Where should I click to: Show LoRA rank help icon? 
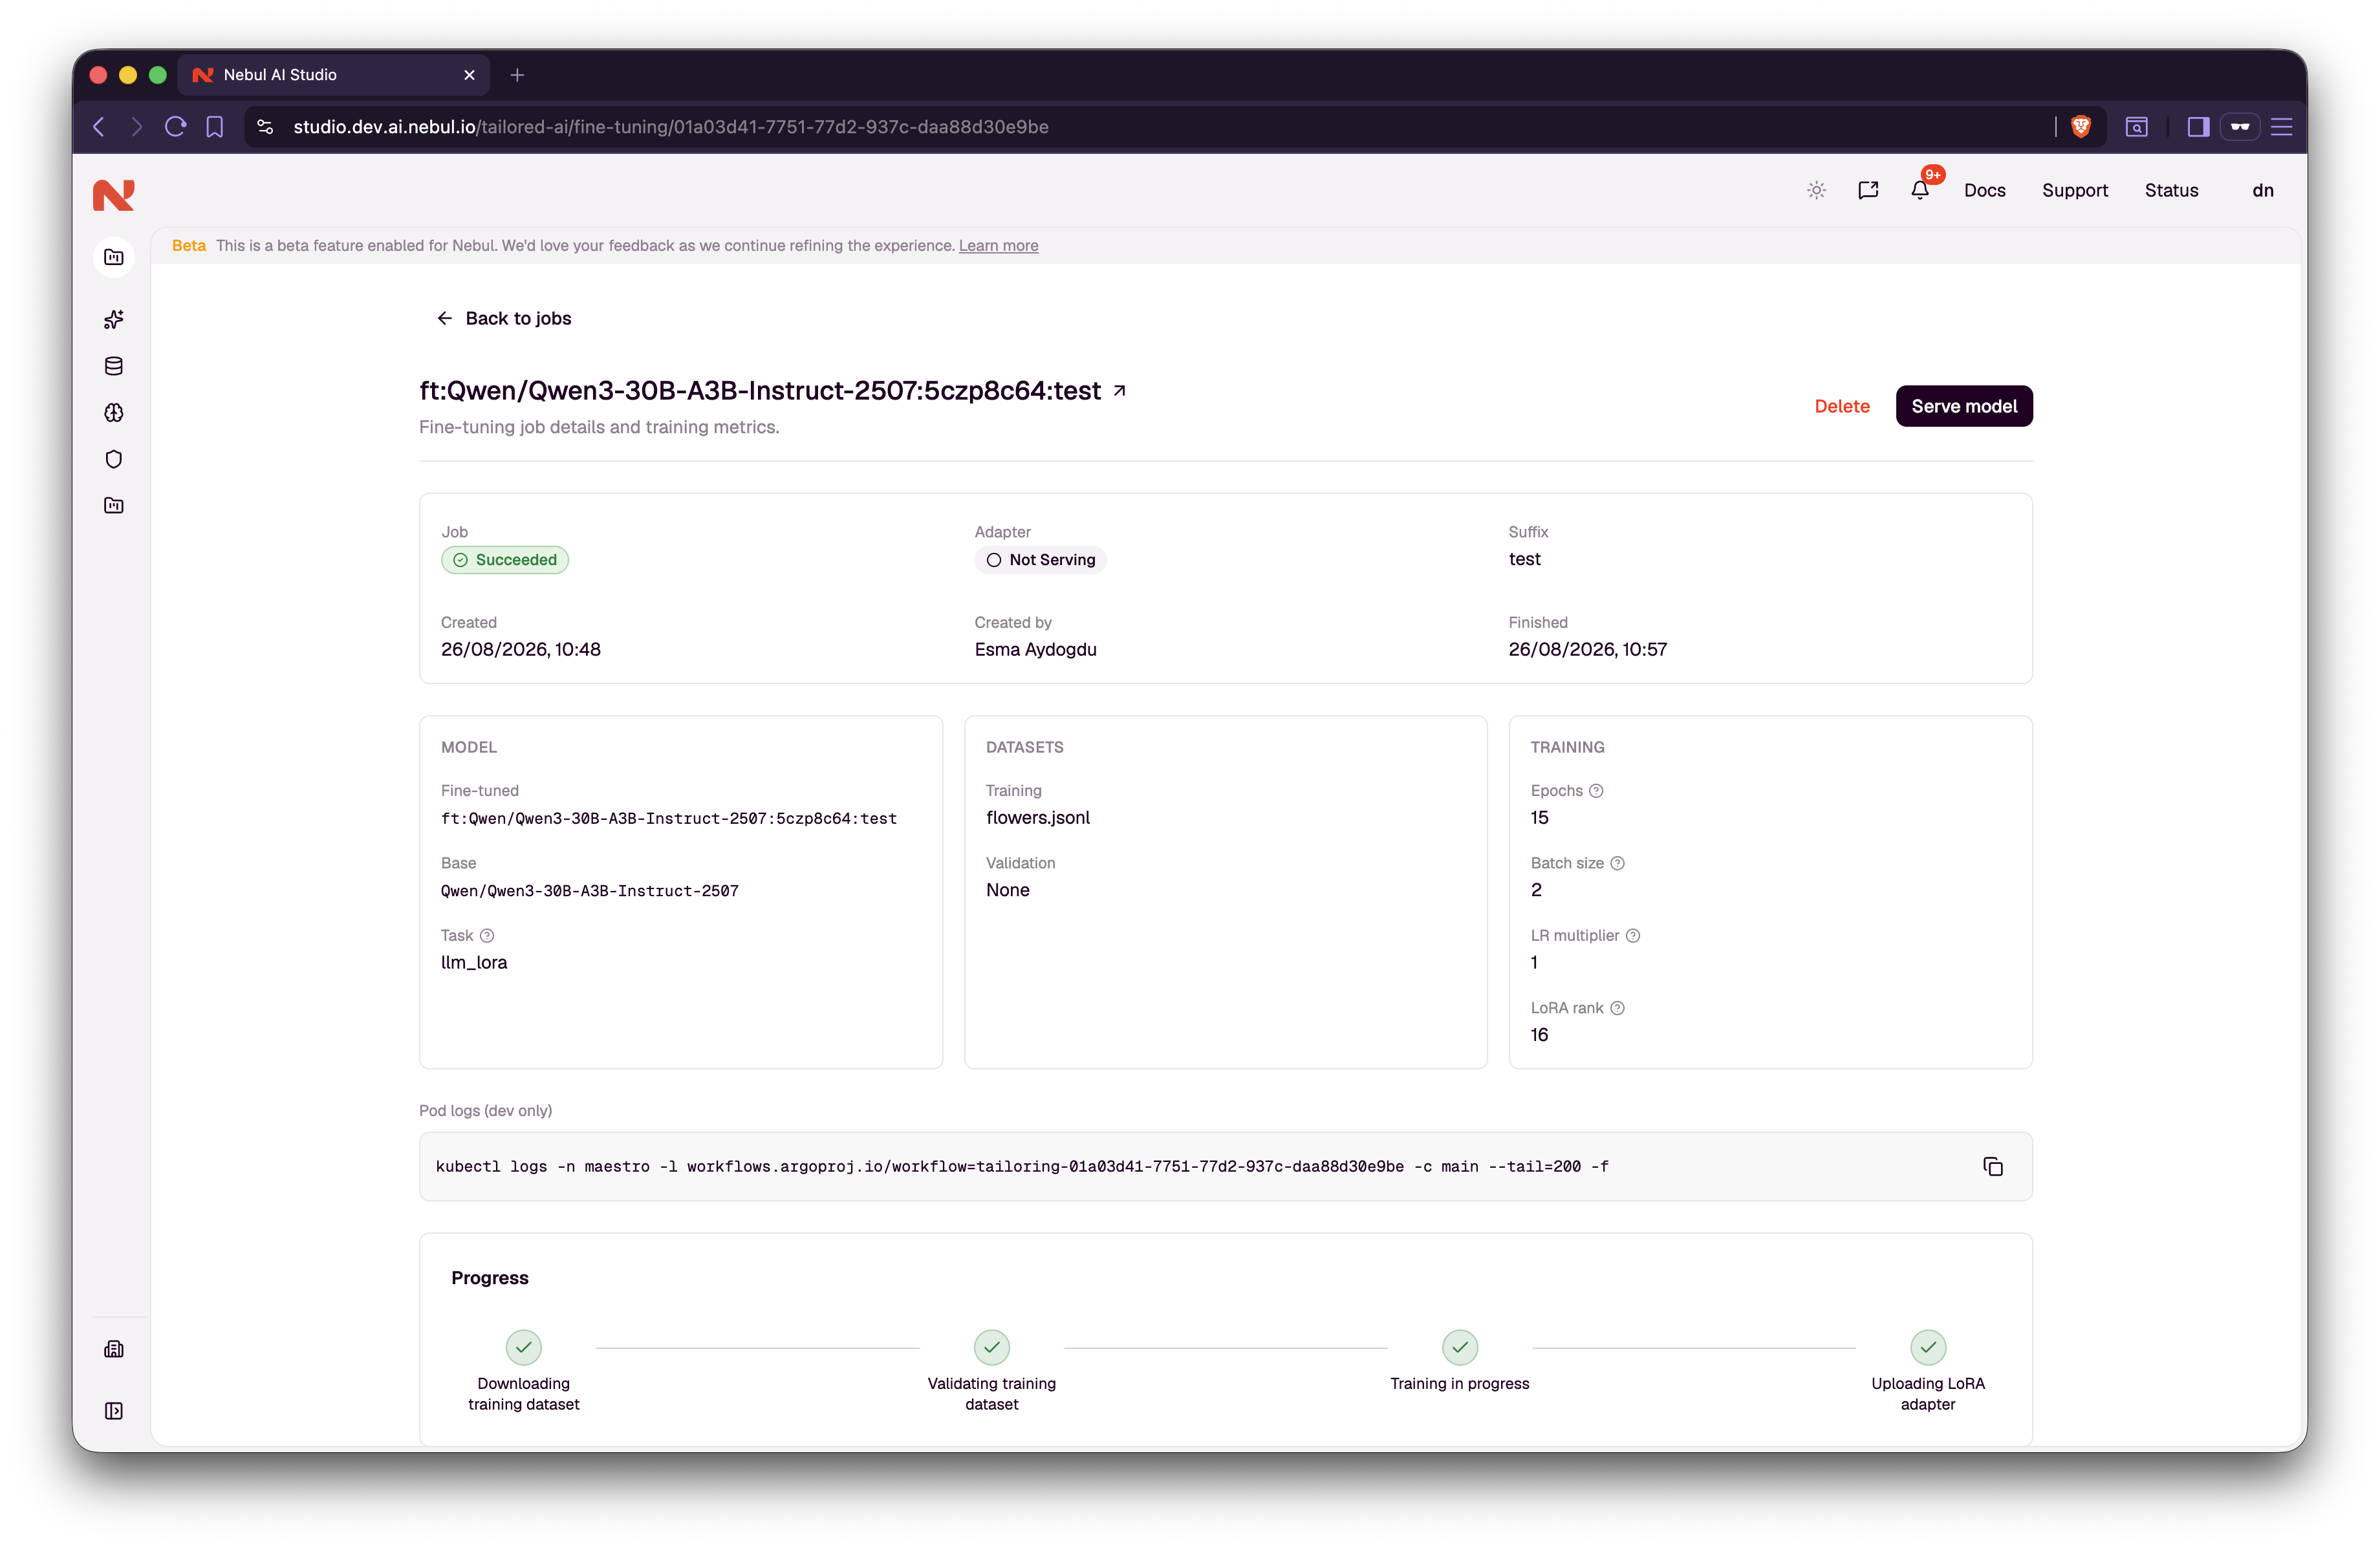(1617, 1008)
